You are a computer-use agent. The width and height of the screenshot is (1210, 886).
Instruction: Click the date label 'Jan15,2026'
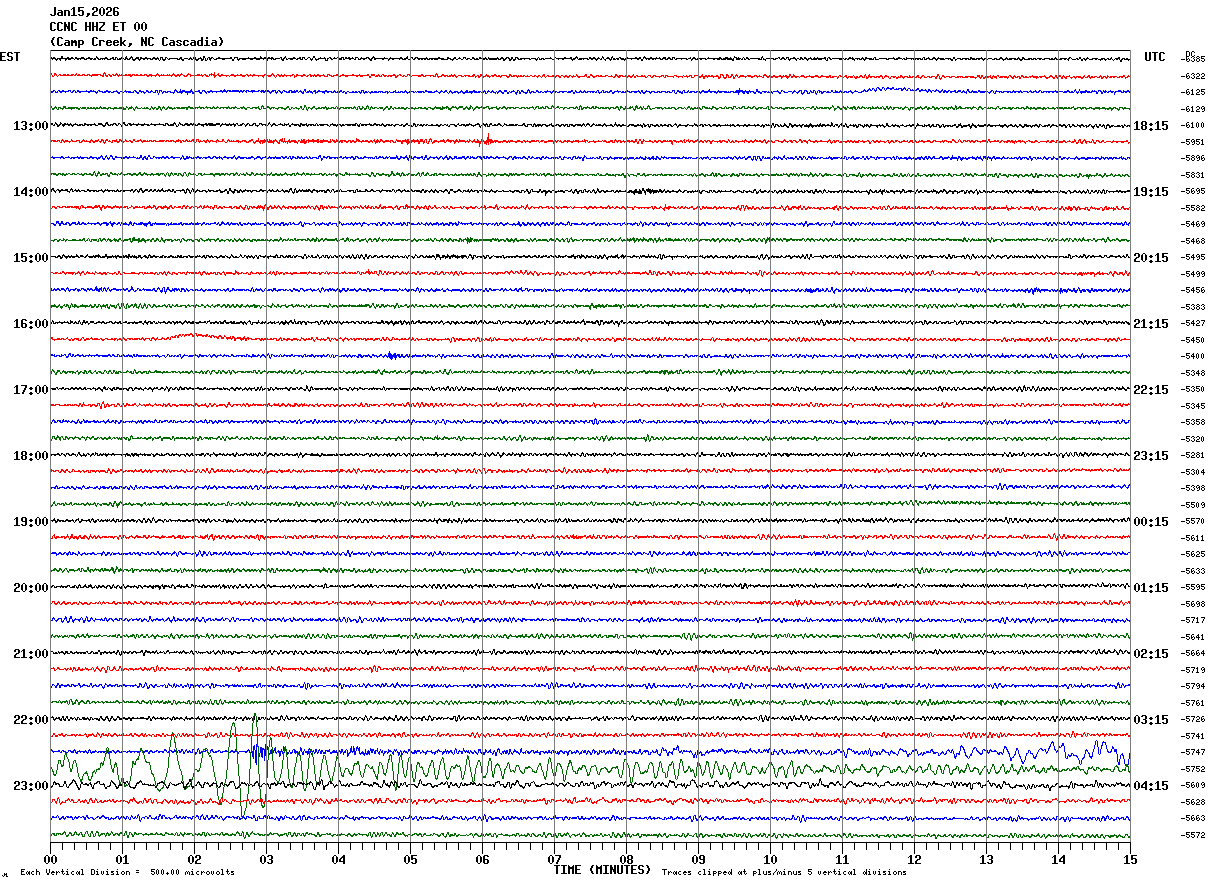pyautogui.click(x=84, y=12)
